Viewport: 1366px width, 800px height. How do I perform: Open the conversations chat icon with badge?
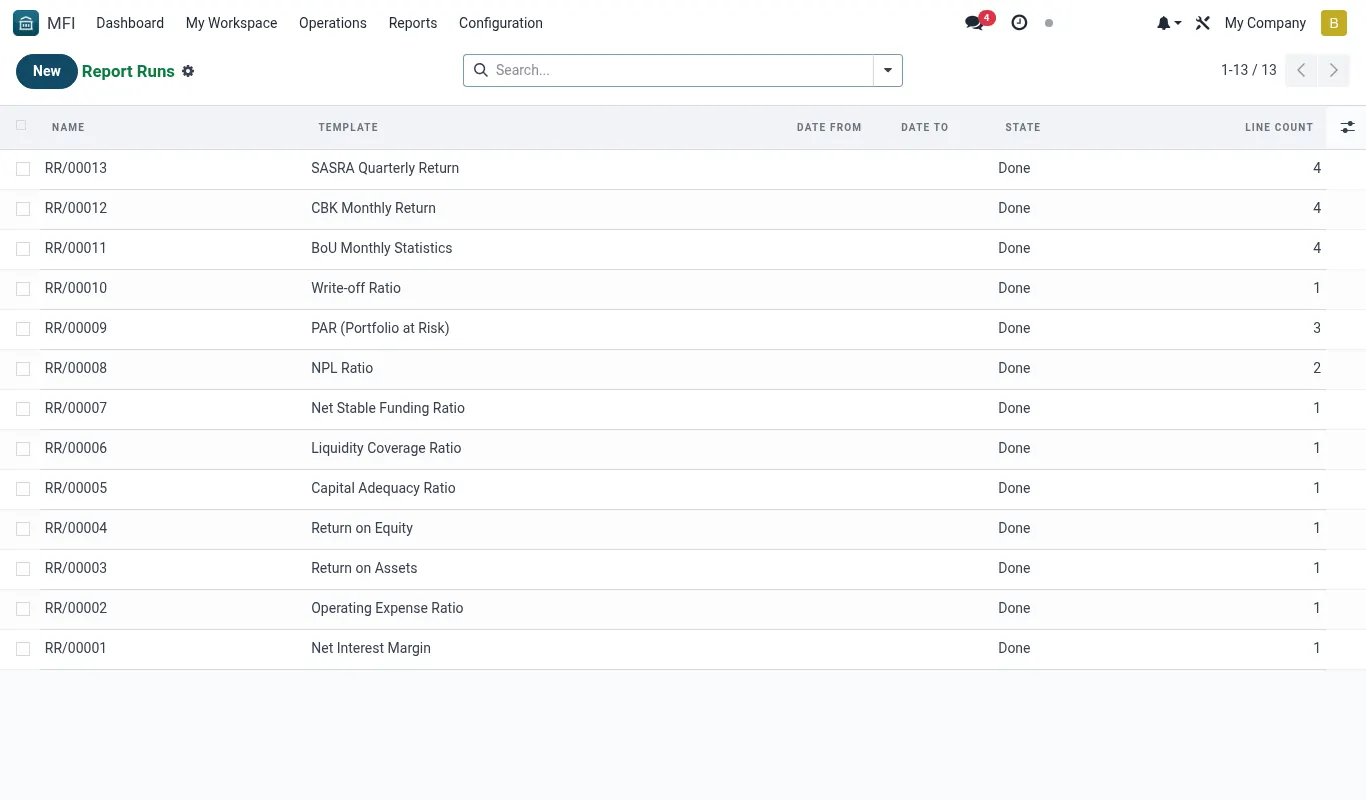pos(977,22)
